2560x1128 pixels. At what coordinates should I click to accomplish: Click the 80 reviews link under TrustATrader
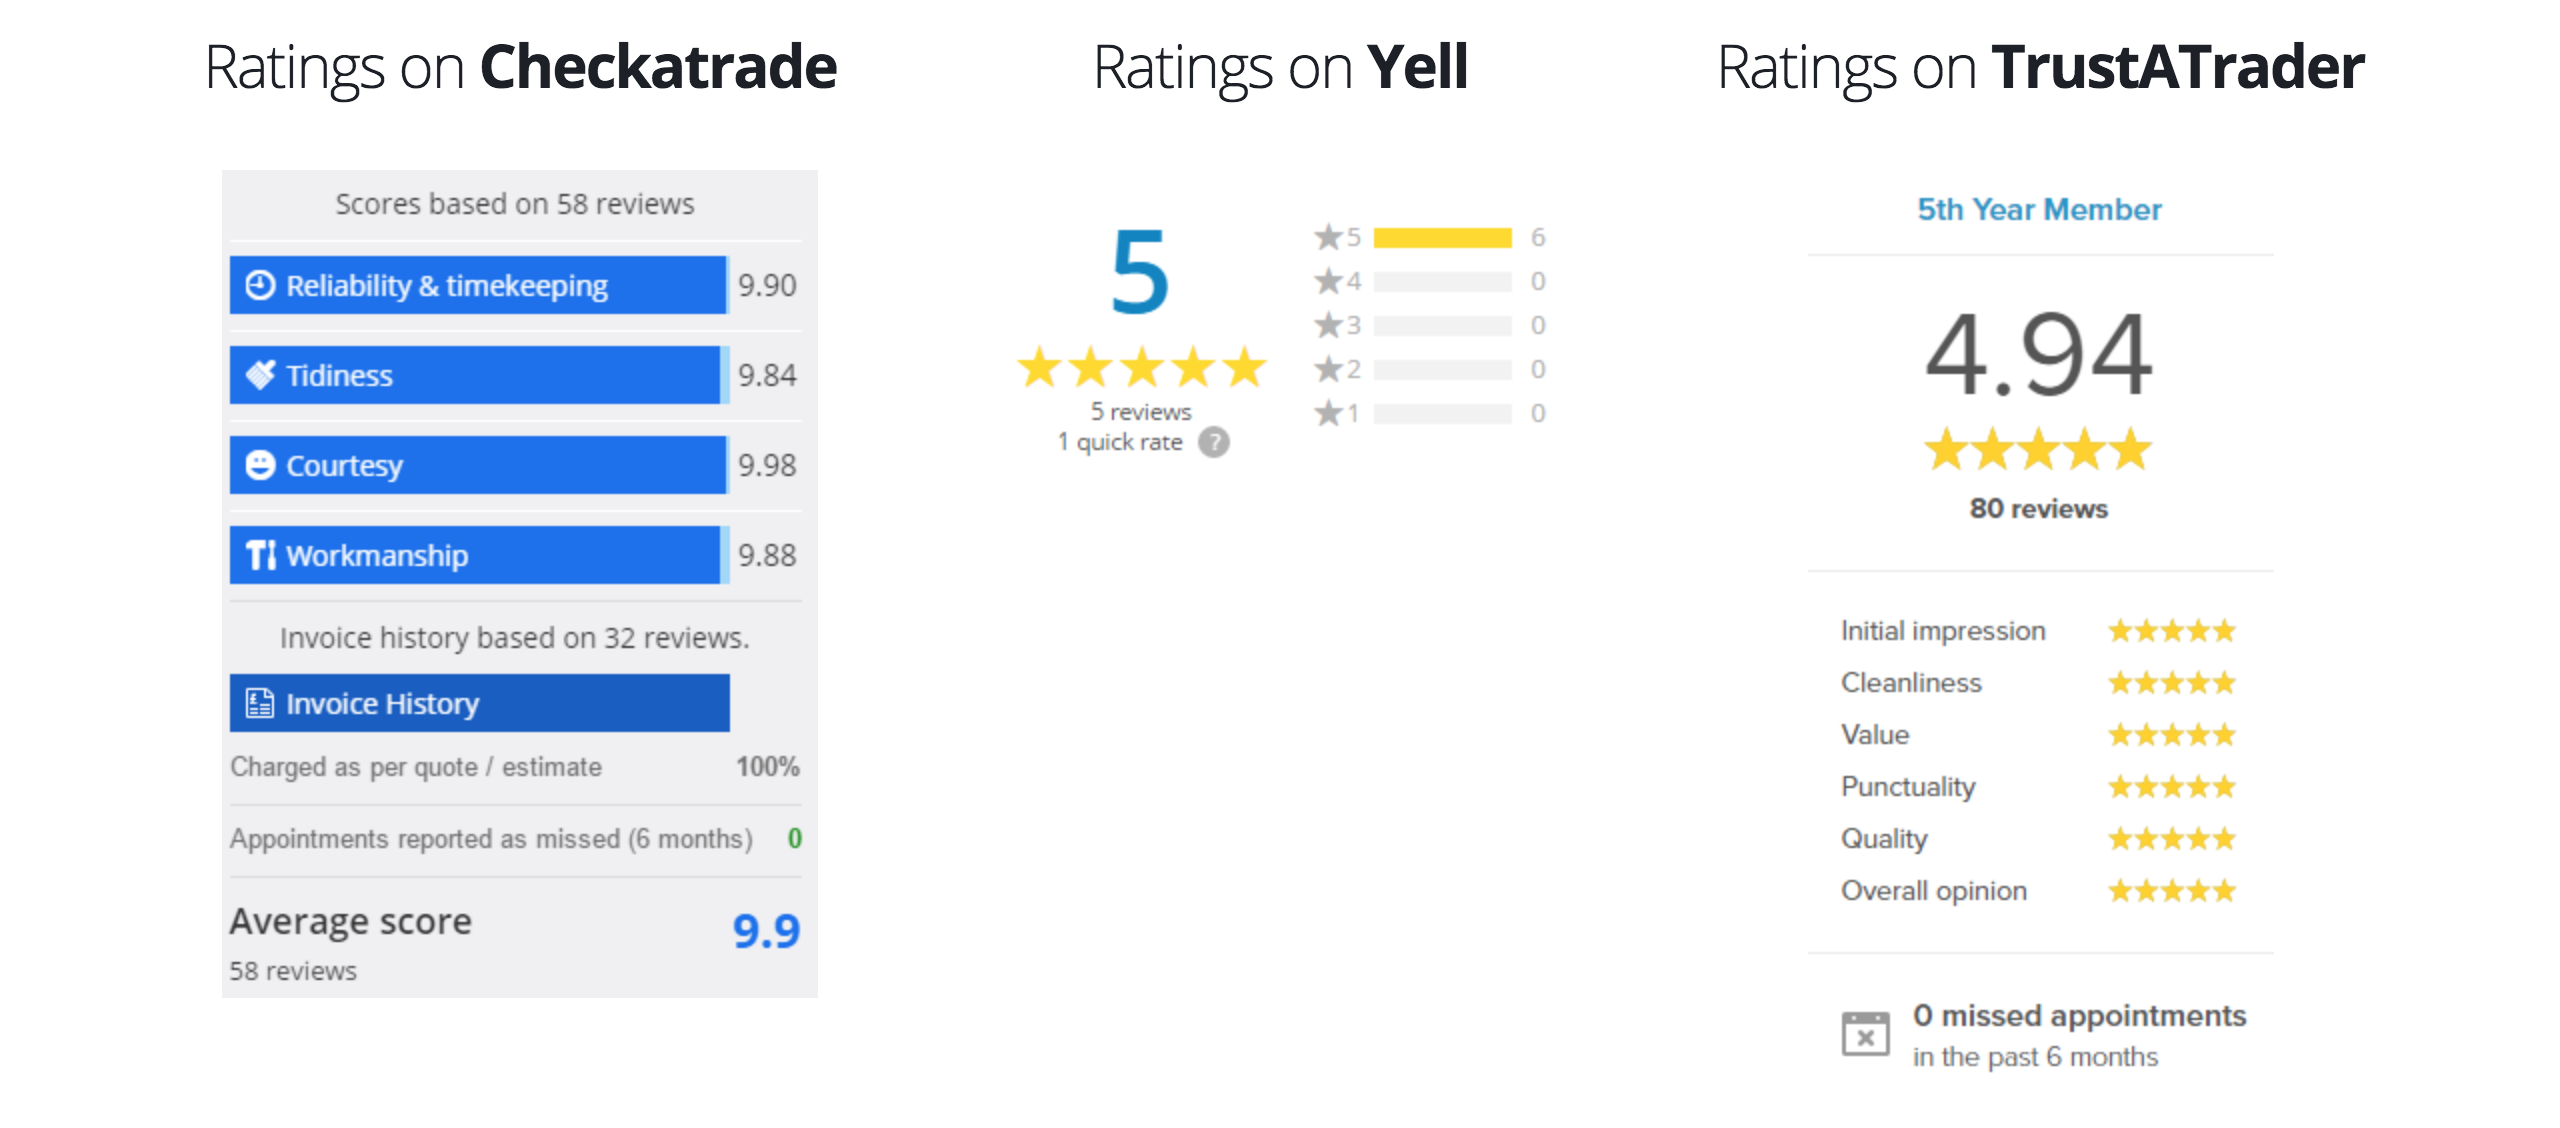pos(2038,509)
